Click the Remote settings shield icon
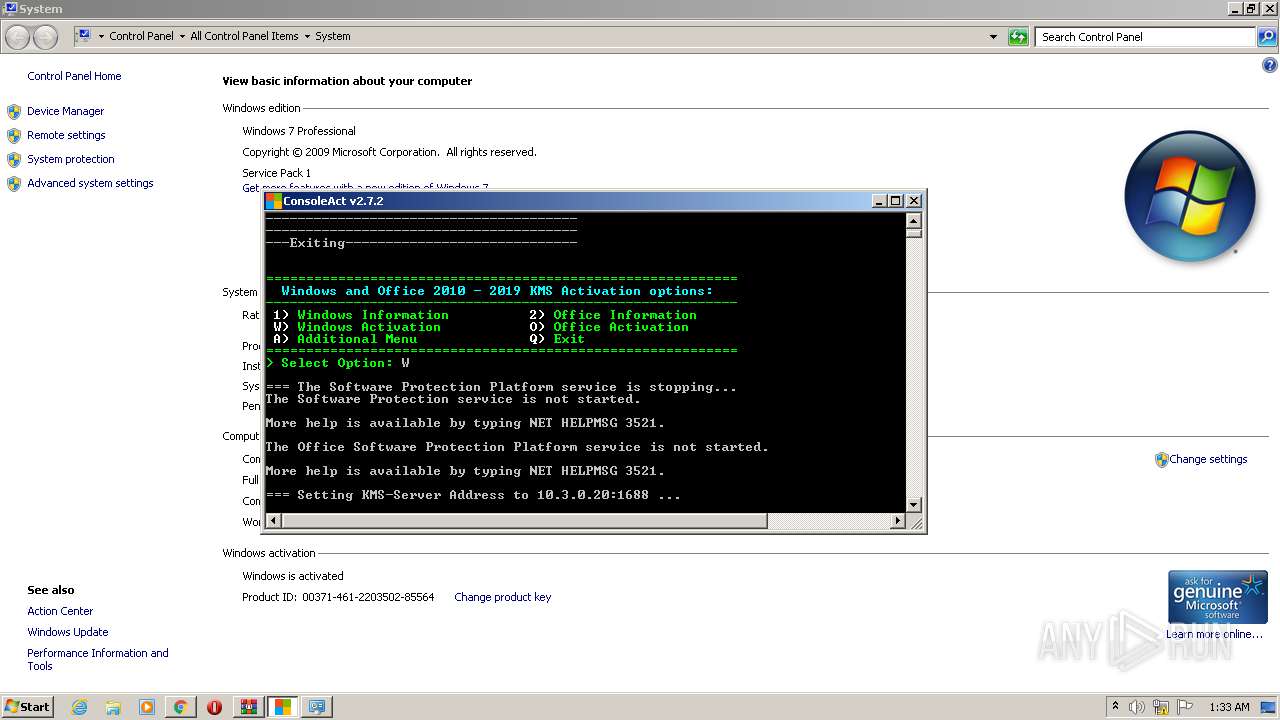 14,135
